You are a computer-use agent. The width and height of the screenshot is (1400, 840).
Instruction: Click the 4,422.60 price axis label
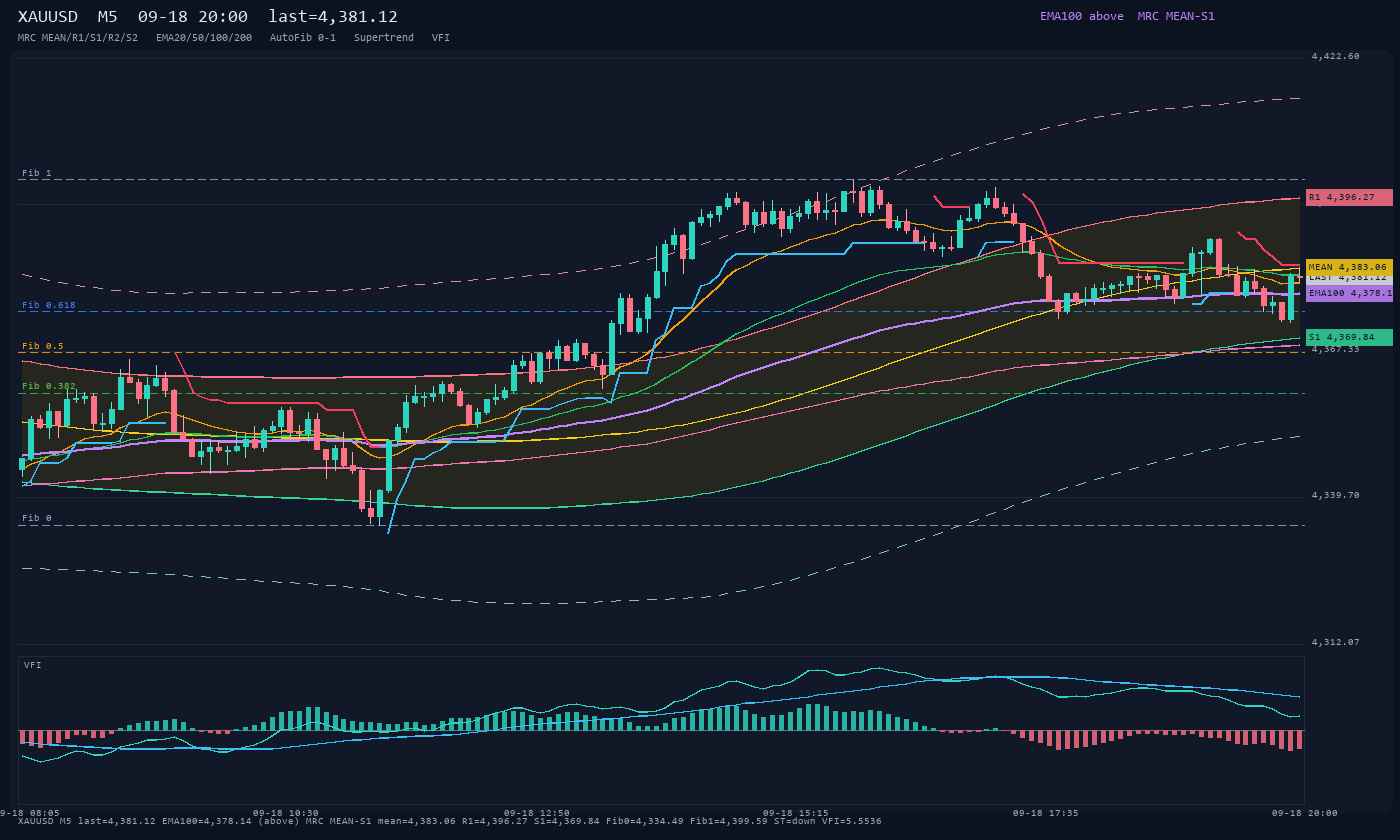point(1336,56)
